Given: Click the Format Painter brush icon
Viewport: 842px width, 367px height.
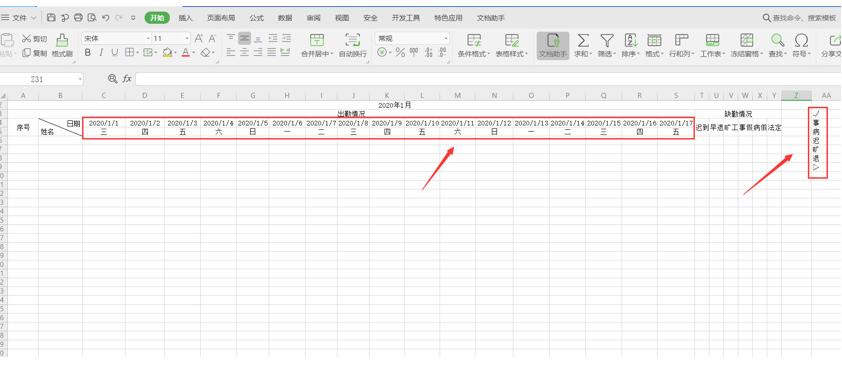Looking at the screenshot, I should pos(62,40).
